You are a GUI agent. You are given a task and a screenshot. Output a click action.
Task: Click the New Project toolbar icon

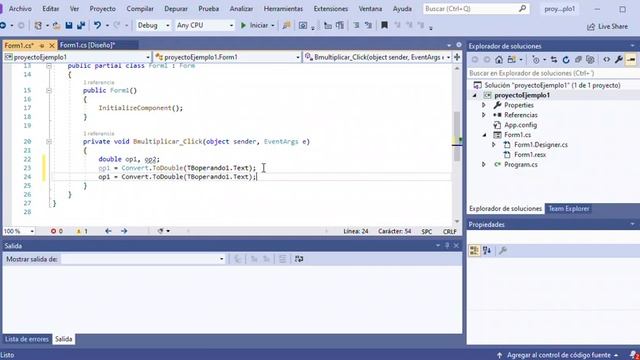click(38, 25)
